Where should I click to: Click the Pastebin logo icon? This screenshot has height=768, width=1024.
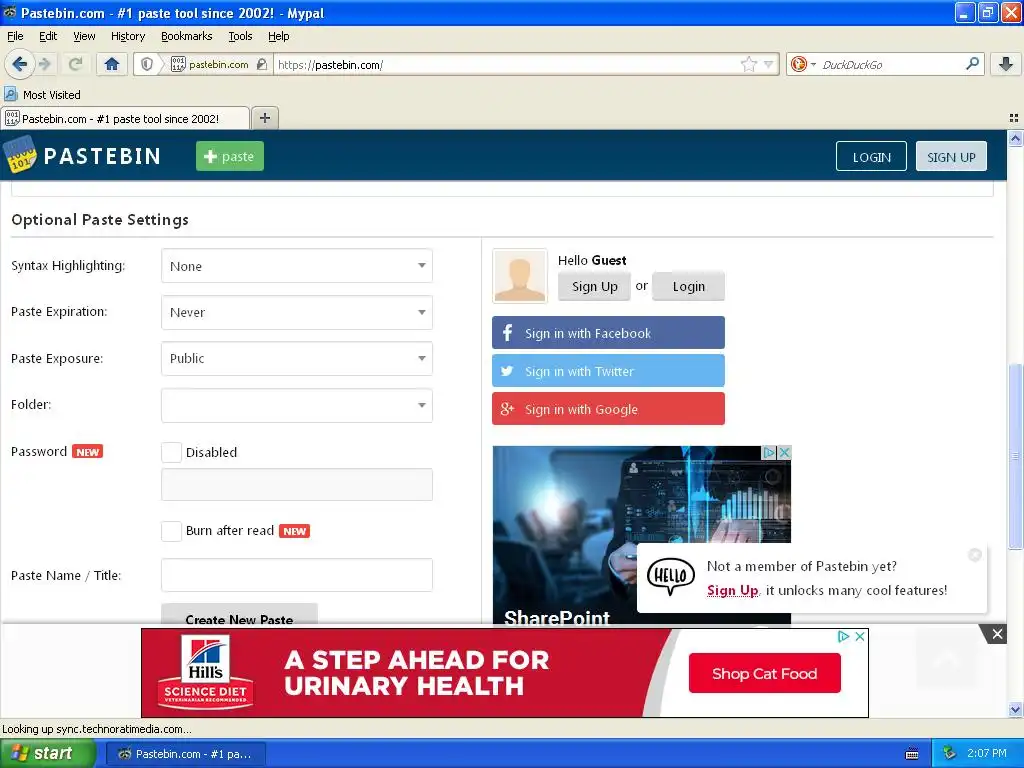point(20,155)
